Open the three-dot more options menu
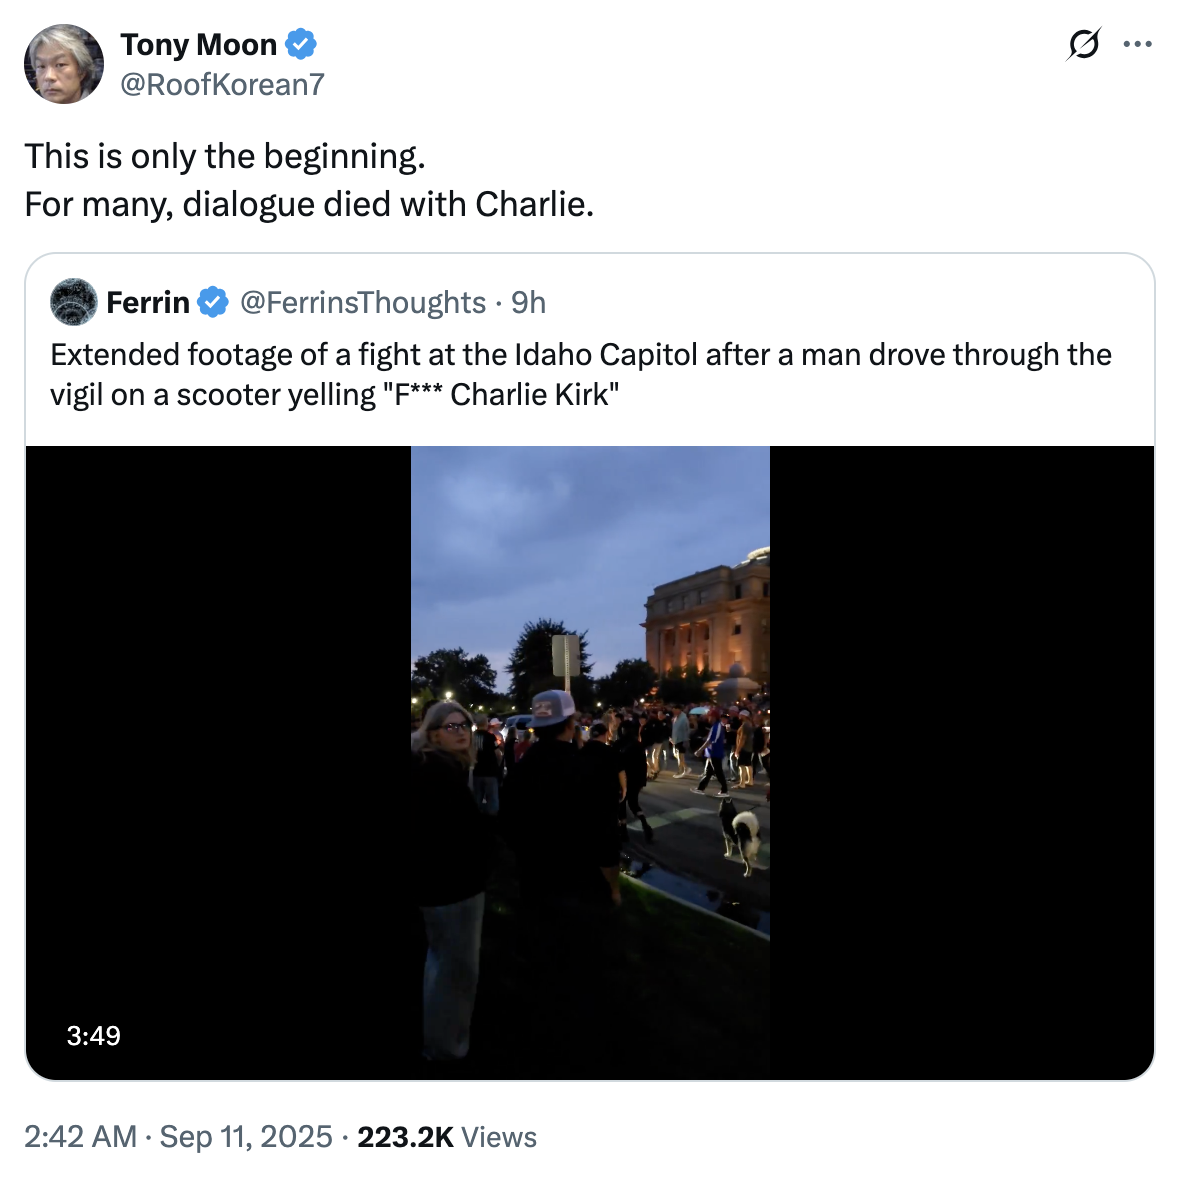This screenshot has height=1184, width=1178. 1137,45
